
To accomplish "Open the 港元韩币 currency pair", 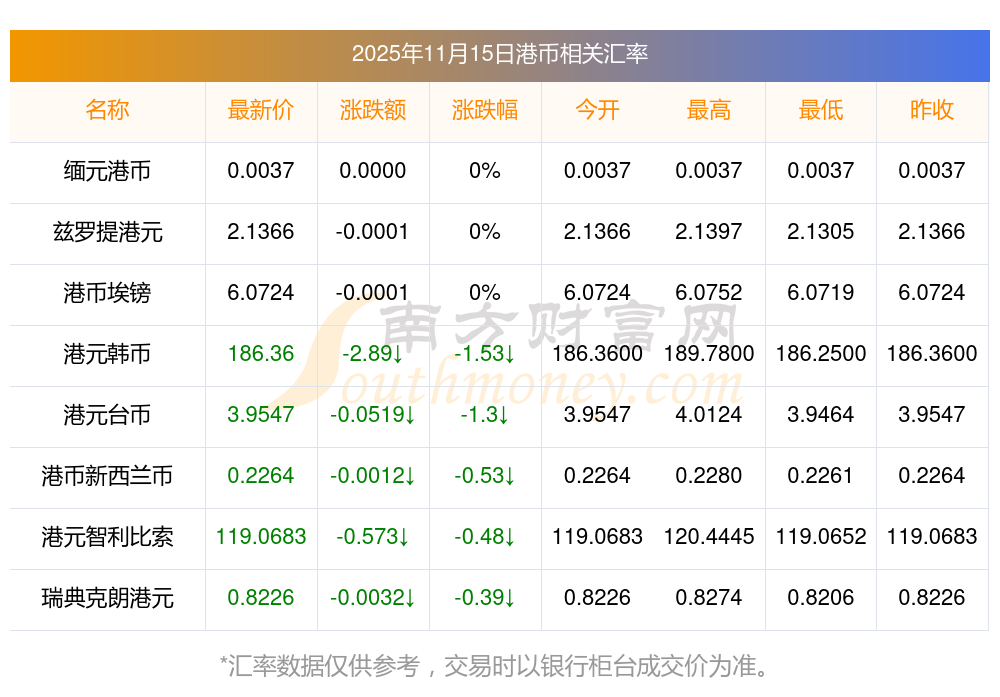I will [107, 354].
